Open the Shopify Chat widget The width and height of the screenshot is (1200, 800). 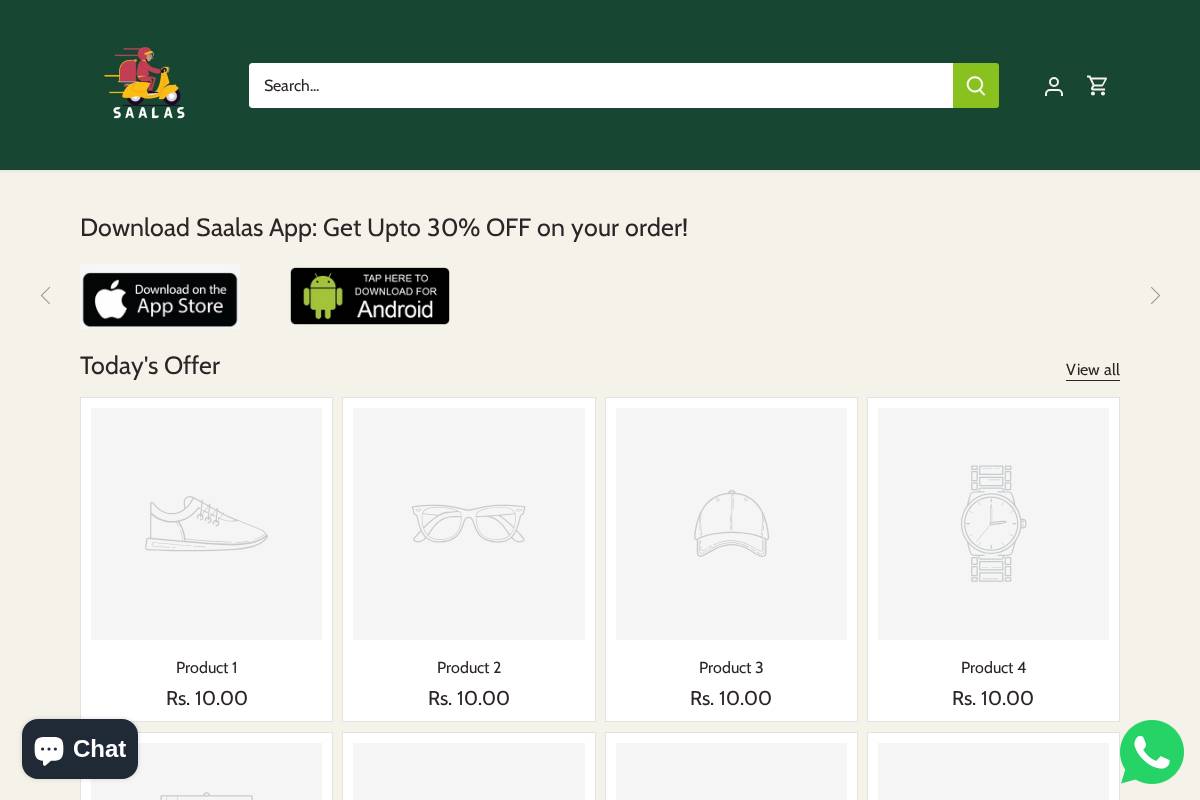coord(80,748)
